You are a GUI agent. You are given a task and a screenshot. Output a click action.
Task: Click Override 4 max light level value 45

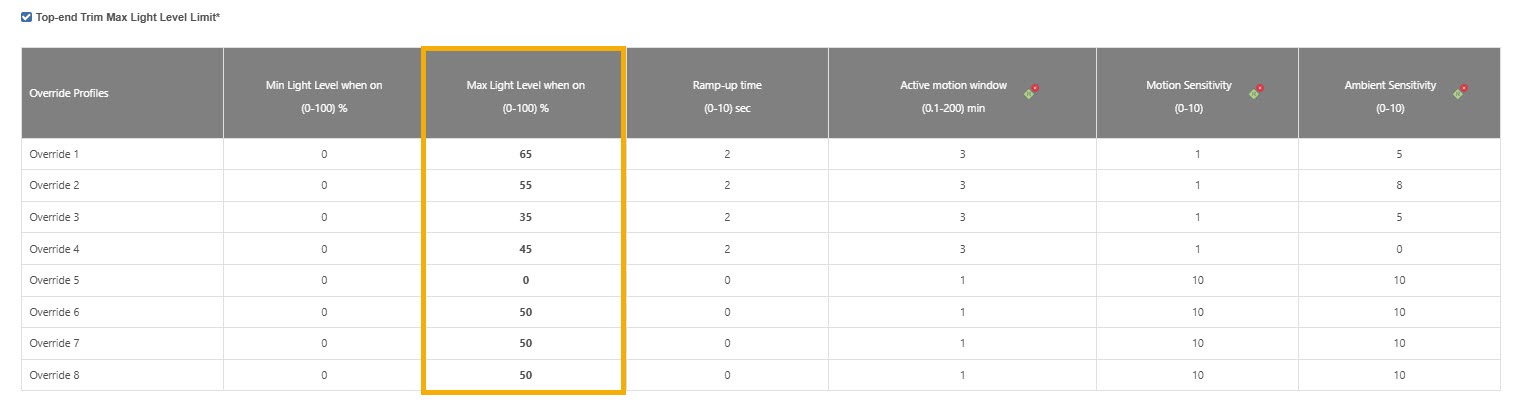pyautogui.click(x=525, y=249)
